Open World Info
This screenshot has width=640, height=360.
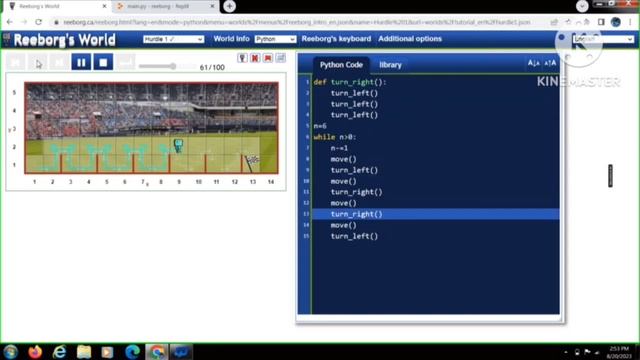click(231, 39)
